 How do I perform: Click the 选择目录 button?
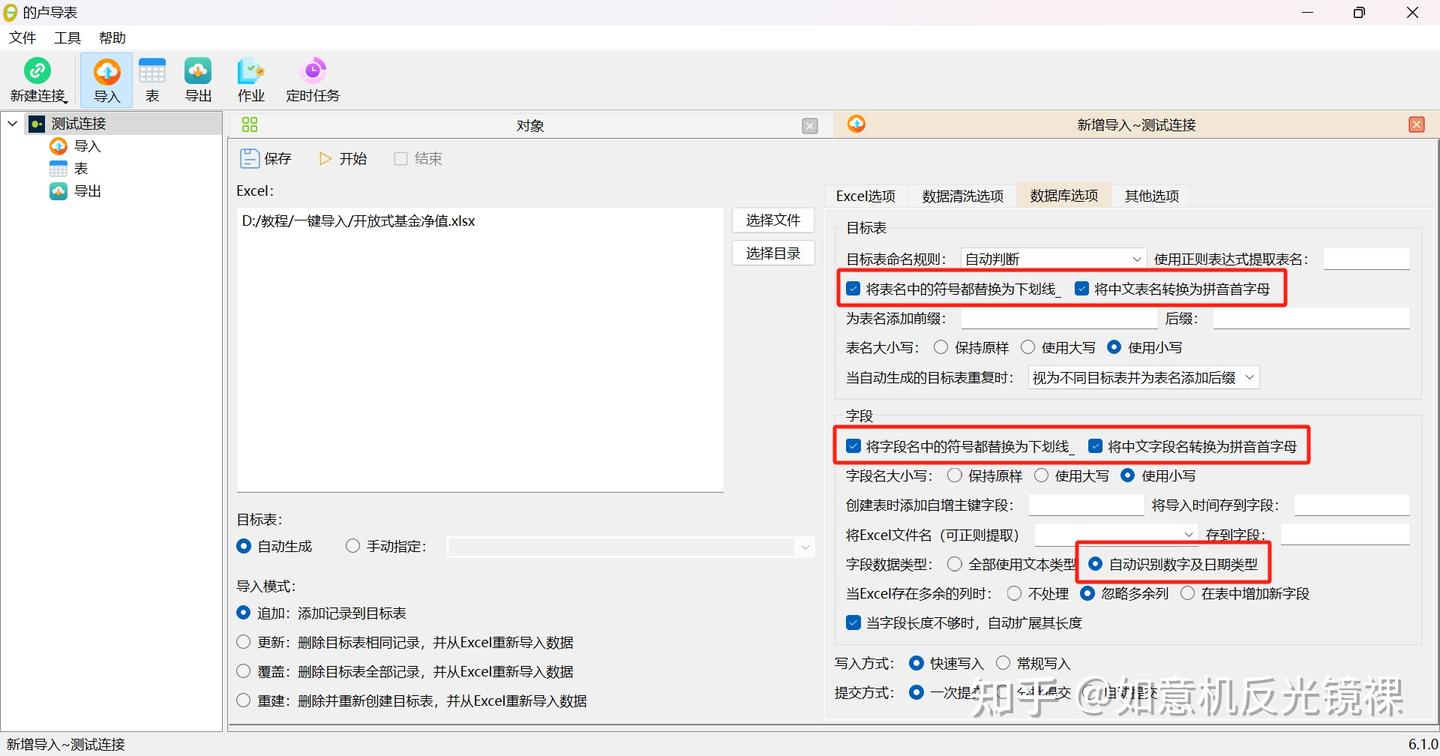point(772,252)
